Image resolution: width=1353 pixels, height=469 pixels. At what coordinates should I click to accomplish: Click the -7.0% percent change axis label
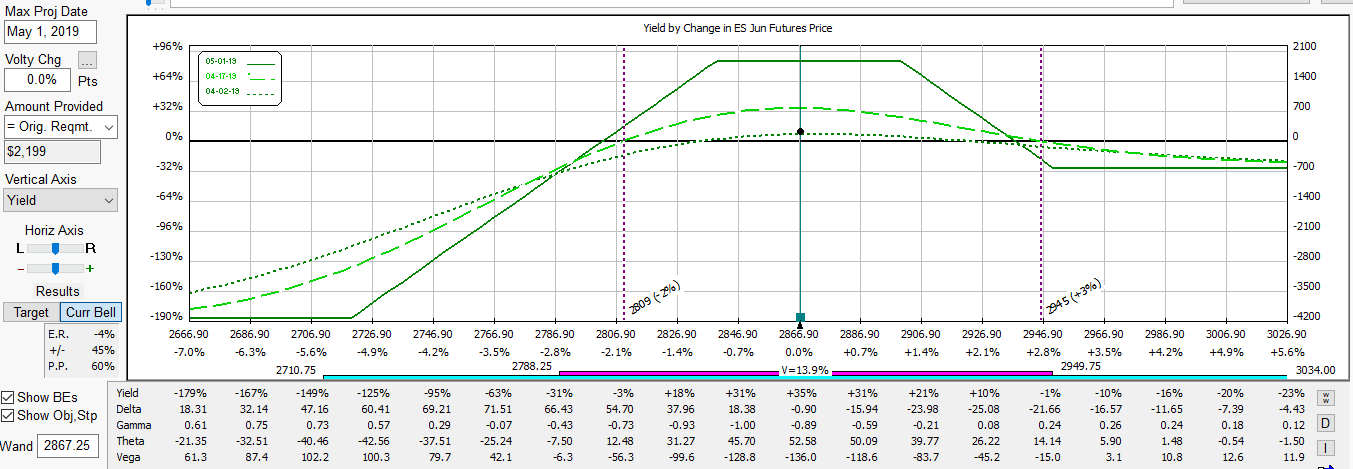click(188, 352)
